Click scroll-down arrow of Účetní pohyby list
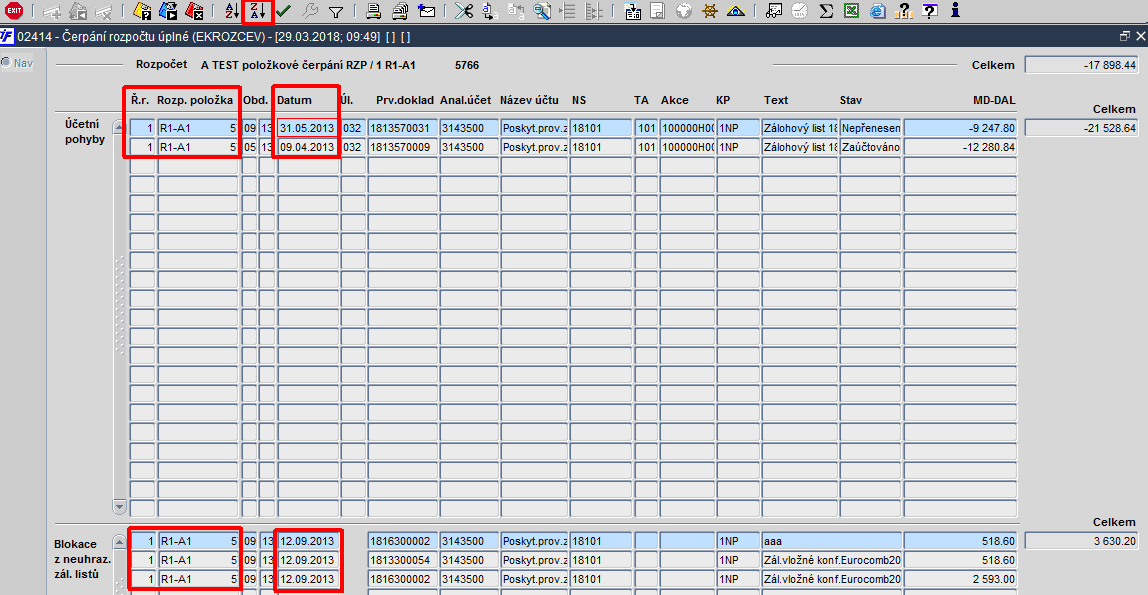Image resolution: width=1148 pixels, height=595 pixels. pos(119,506)
